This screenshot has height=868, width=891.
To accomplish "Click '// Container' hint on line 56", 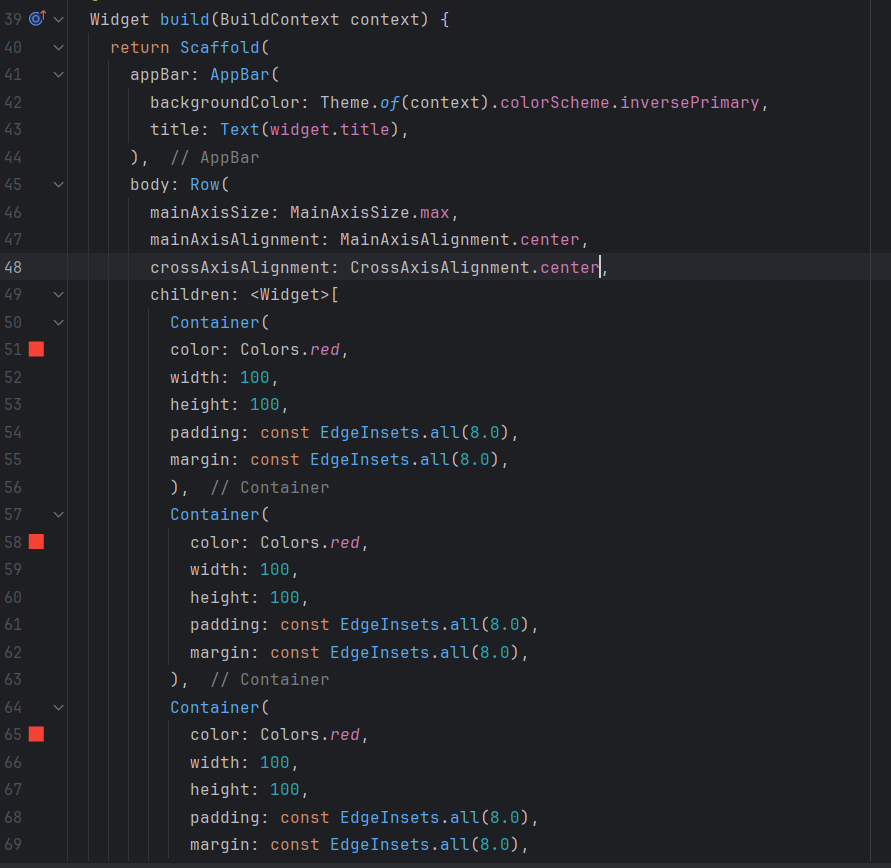I will [270, 487].
